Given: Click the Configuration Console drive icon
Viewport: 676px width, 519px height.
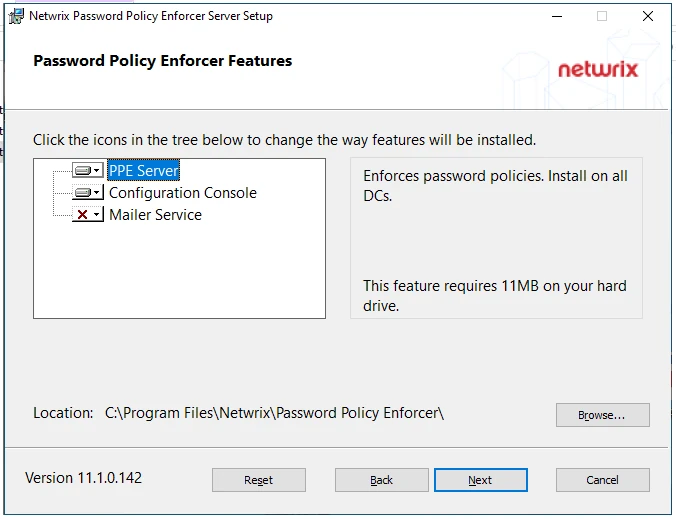Looking at the screenshot, I should coord(82,193).
